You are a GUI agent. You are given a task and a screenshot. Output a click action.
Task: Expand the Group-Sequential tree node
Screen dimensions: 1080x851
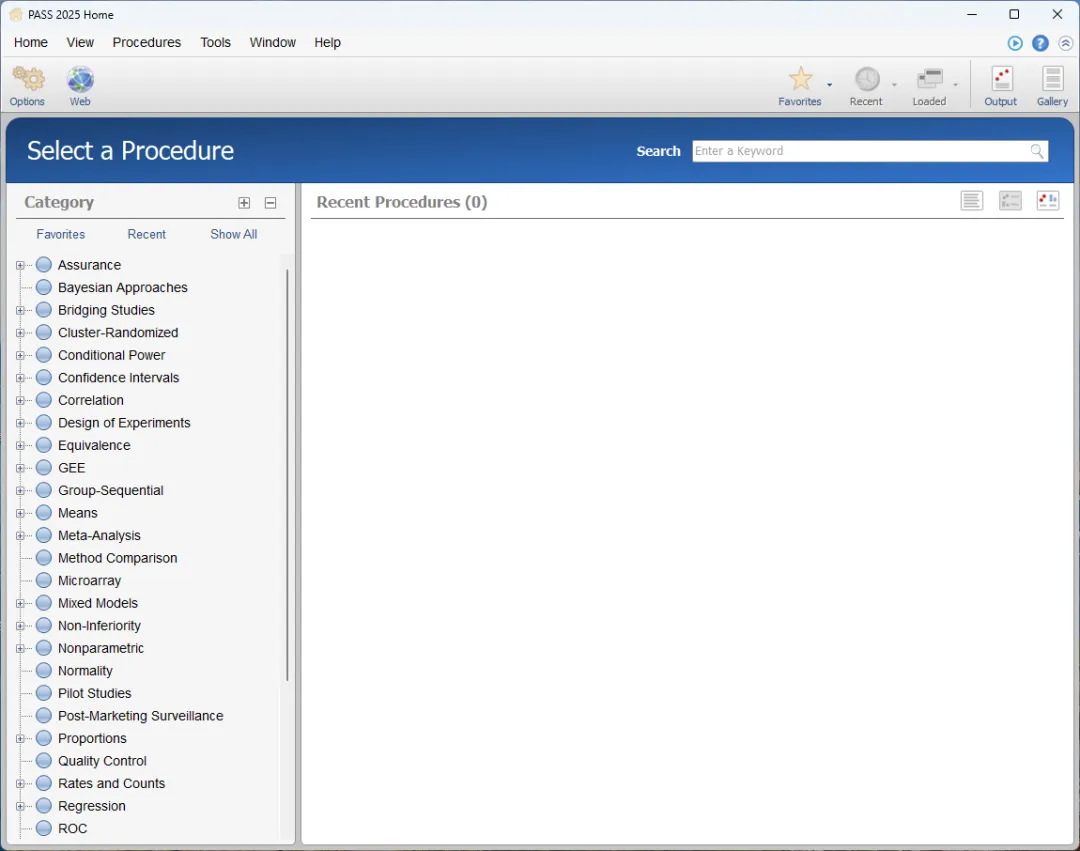coord(20,490)
